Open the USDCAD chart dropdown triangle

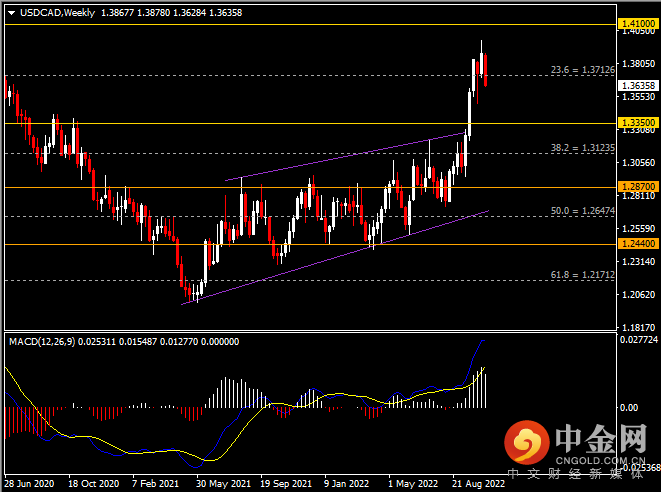[11, 13]
